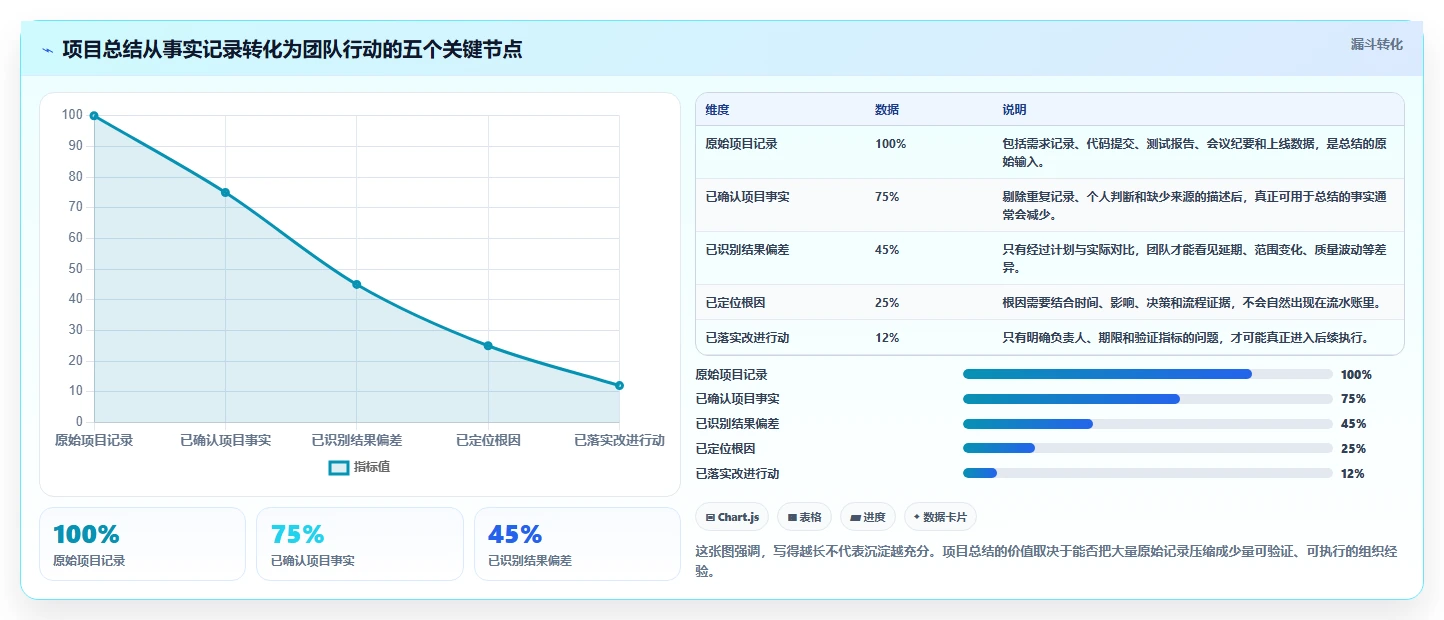Viewport: 1444px width, 620px height.
Task: Click the lightning icon beside the title
Action: coord(48,50)
